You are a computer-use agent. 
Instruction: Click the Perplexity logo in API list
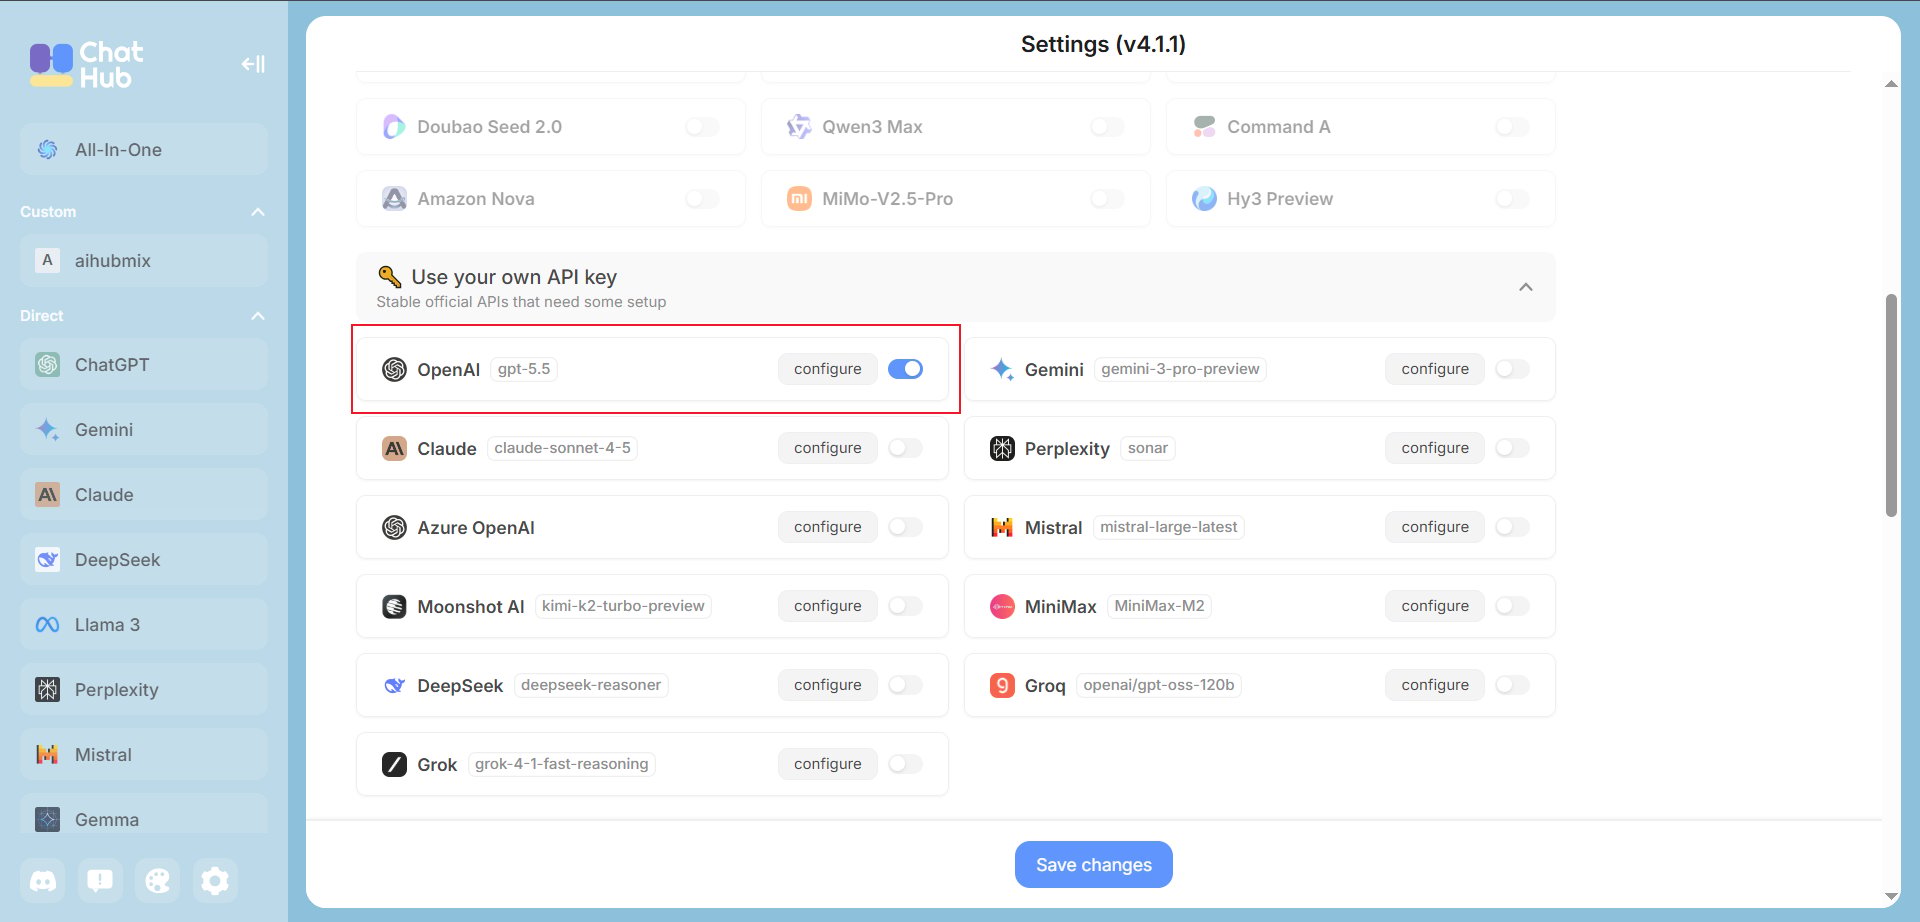click(x=1002, y=449)
